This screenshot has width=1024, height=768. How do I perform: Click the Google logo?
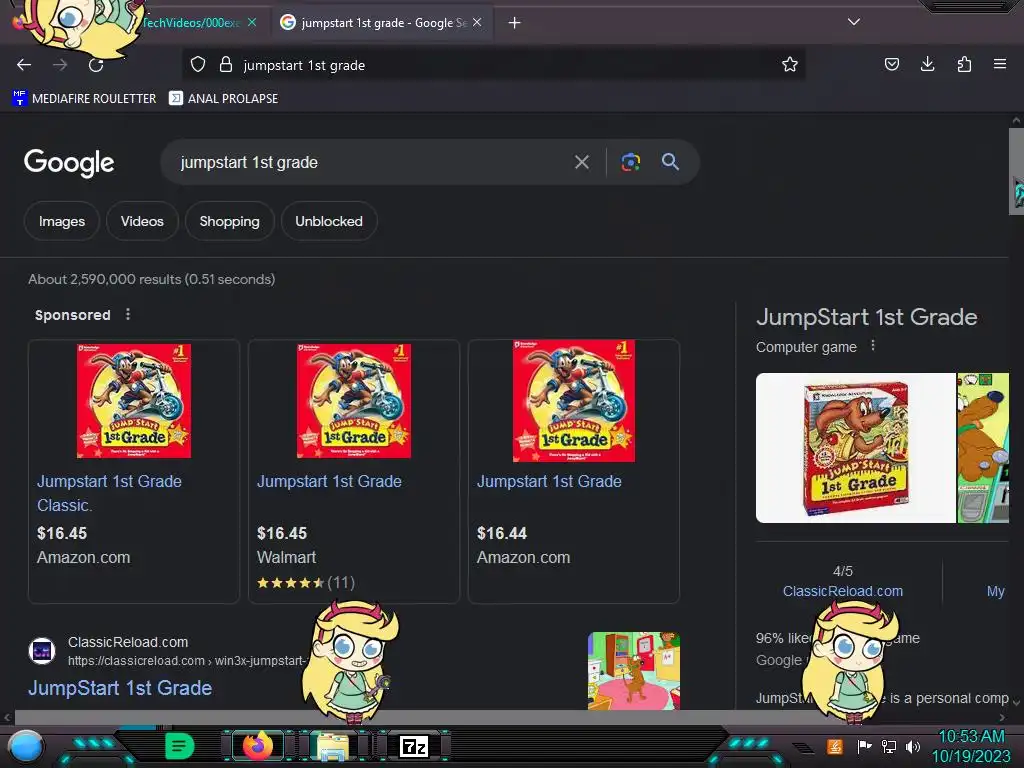pyautogui.click(x=69, y=163)
